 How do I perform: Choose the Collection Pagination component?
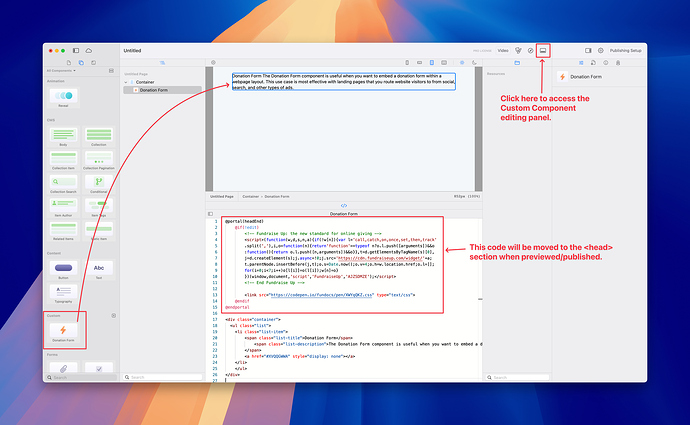tap(99, 160)
